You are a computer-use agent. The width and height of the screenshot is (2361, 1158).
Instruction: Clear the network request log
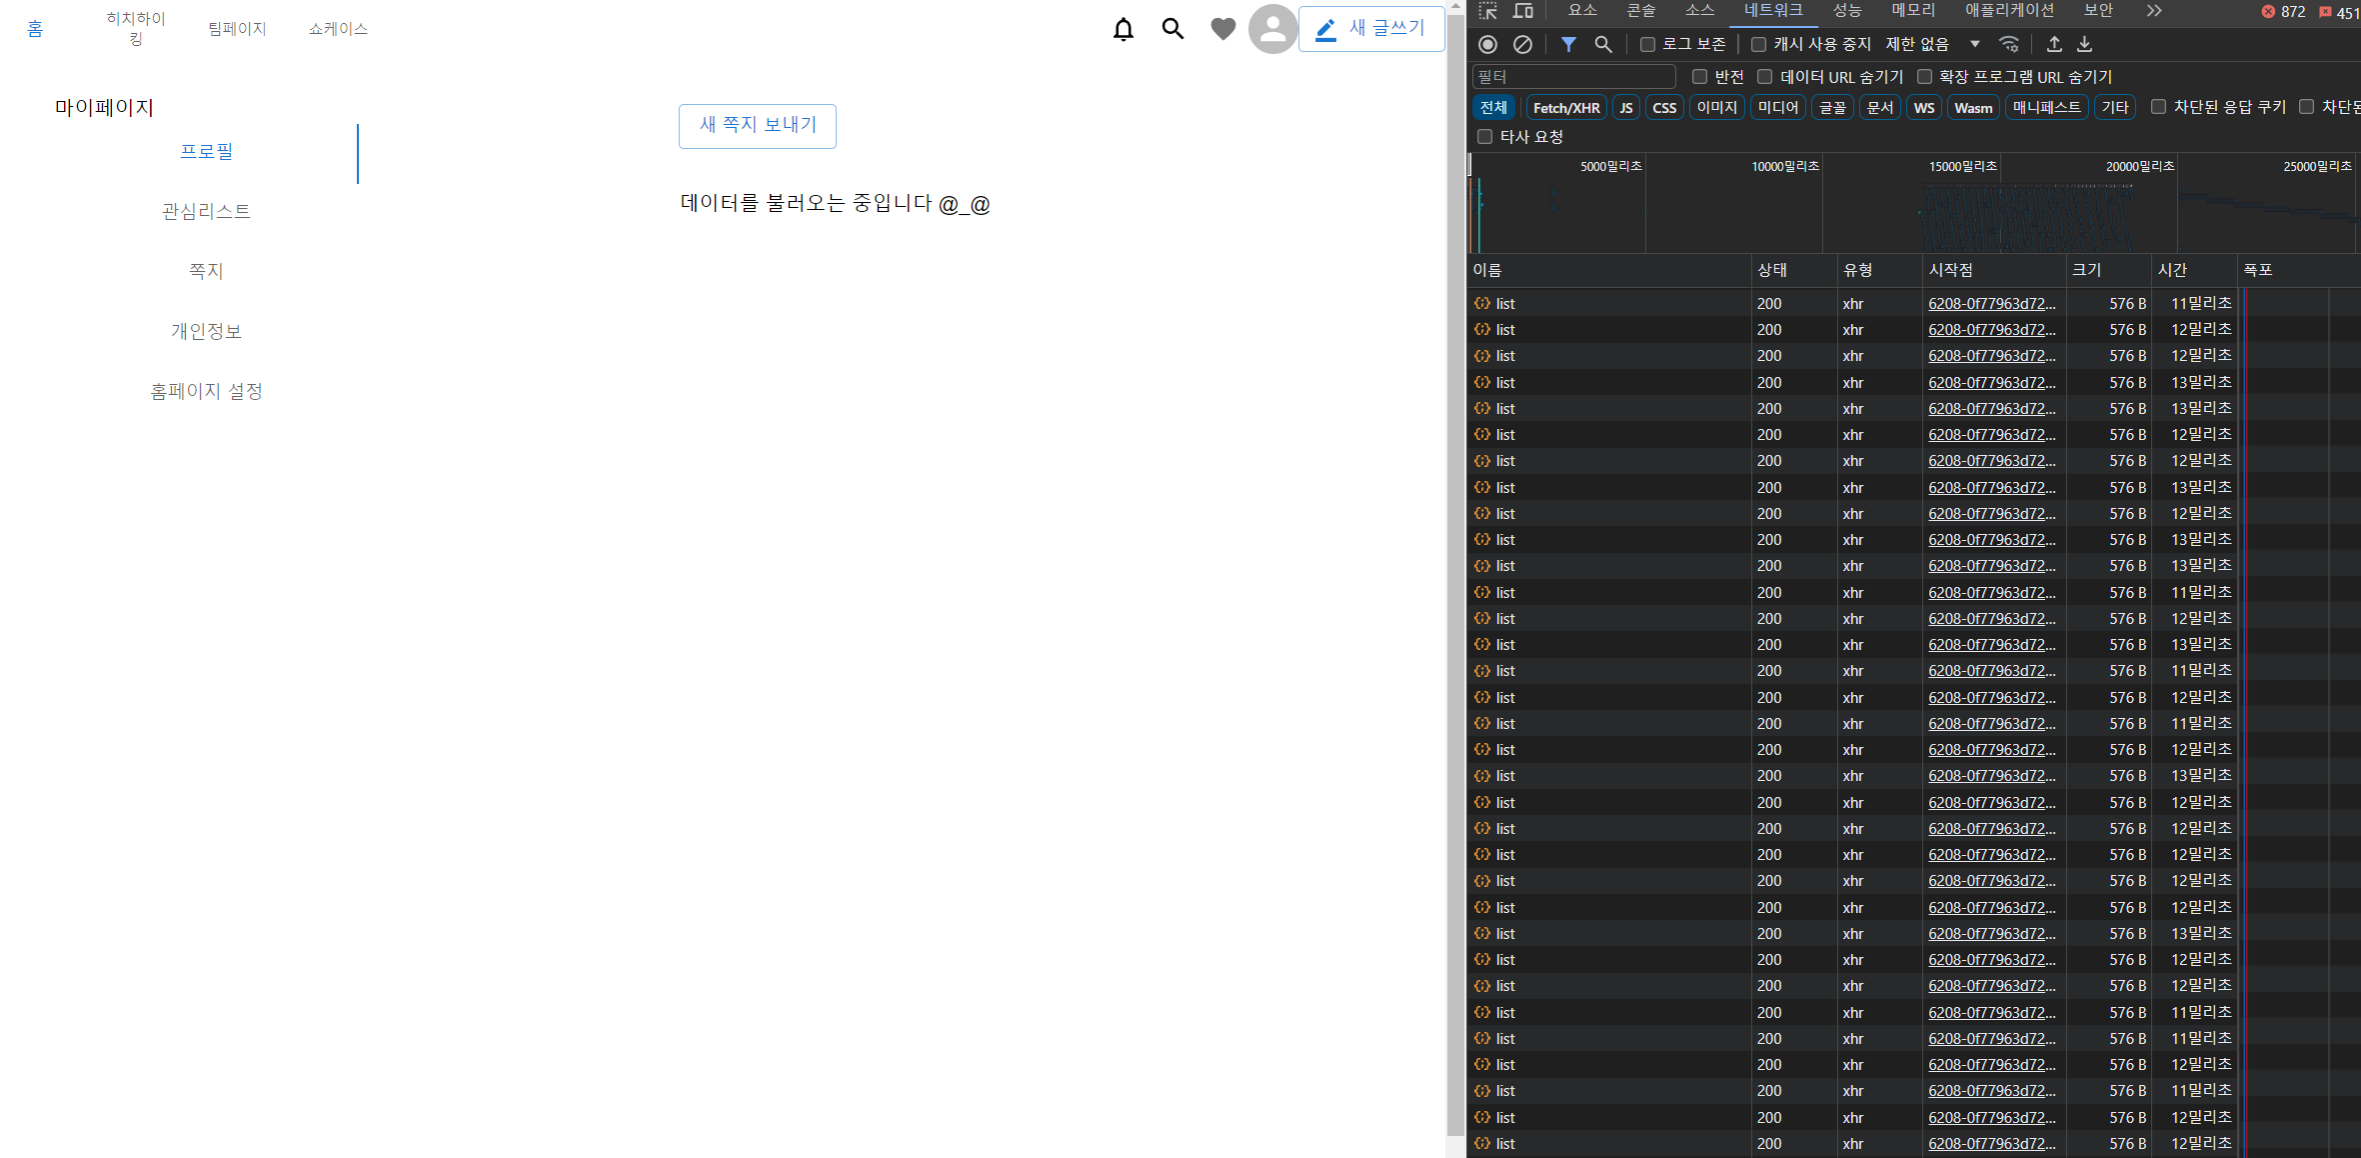click(x=1523, y=44)
